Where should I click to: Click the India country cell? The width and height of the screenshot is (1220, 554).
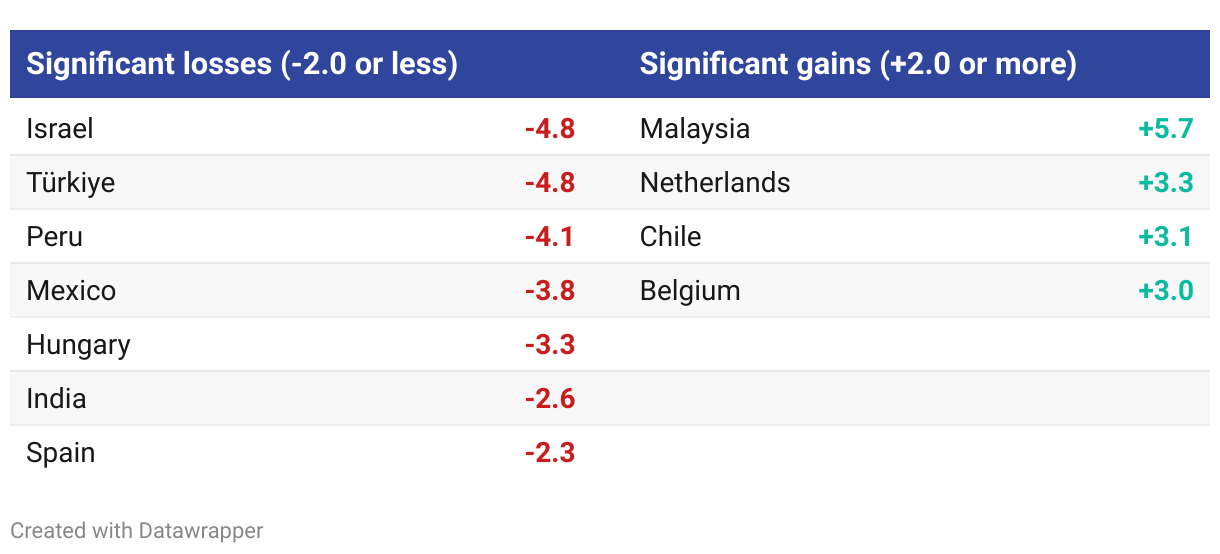pos(56,398)
